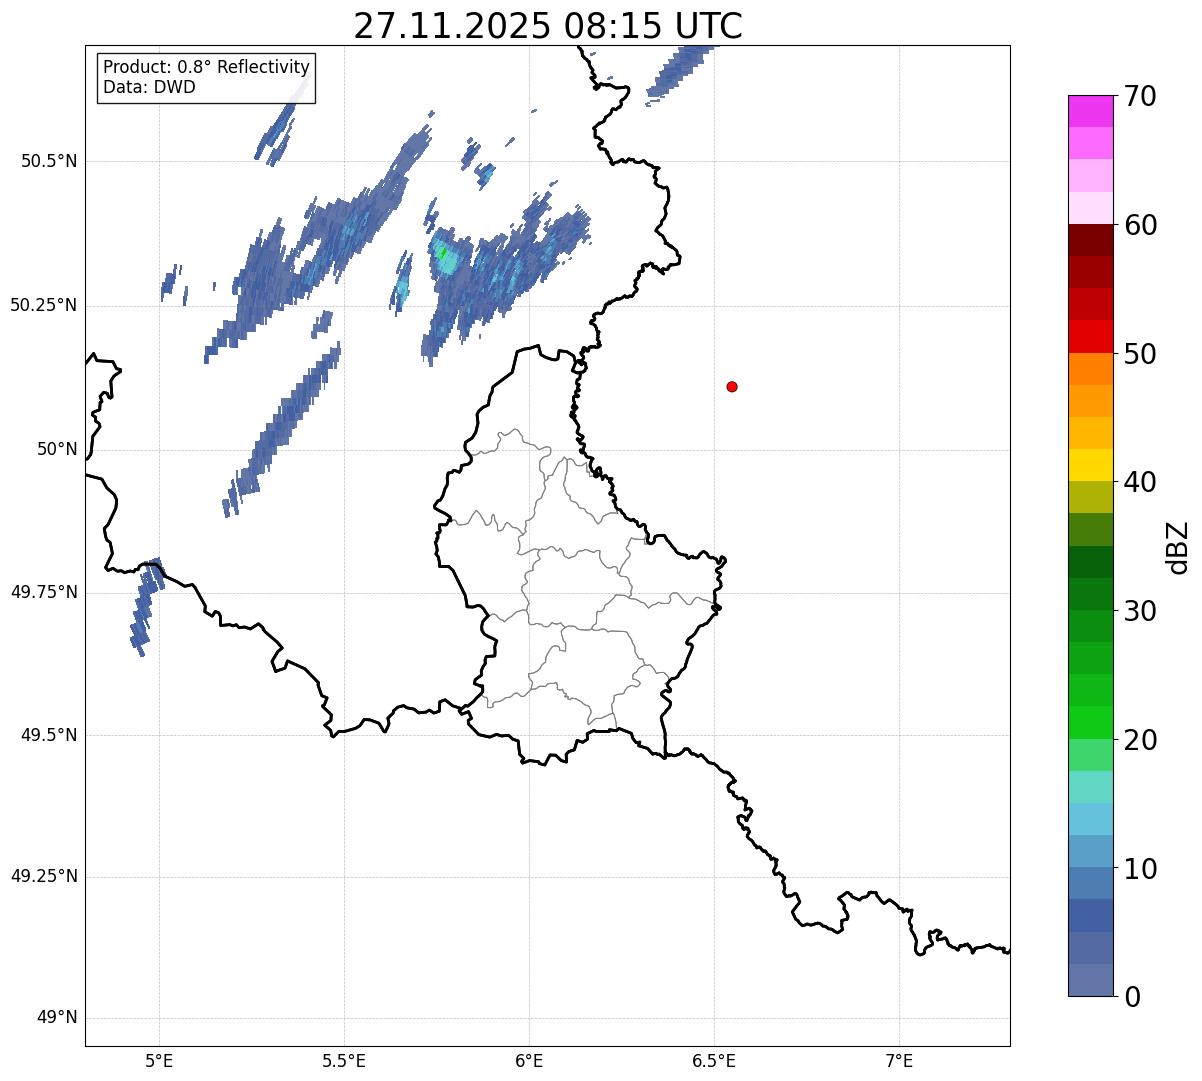This screenshot has width=1202, height=1081.
Task: Click the 70 colorbar tick label
Action: [1141, 97]
